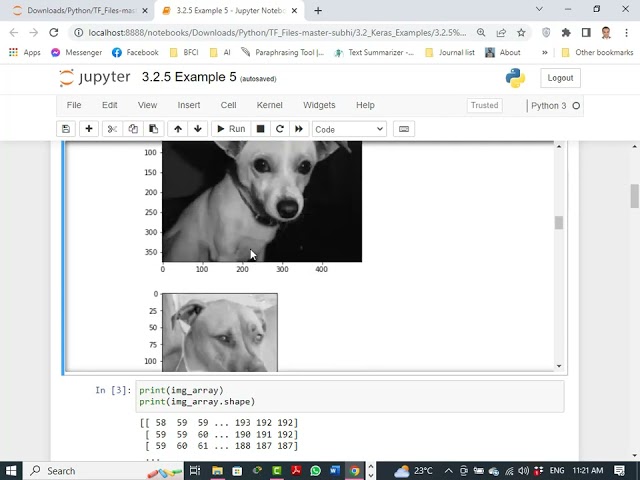Image resolution: width=640 pixels, height=480 pixels.
Task: Reload the current page
Action: (53, 33)
